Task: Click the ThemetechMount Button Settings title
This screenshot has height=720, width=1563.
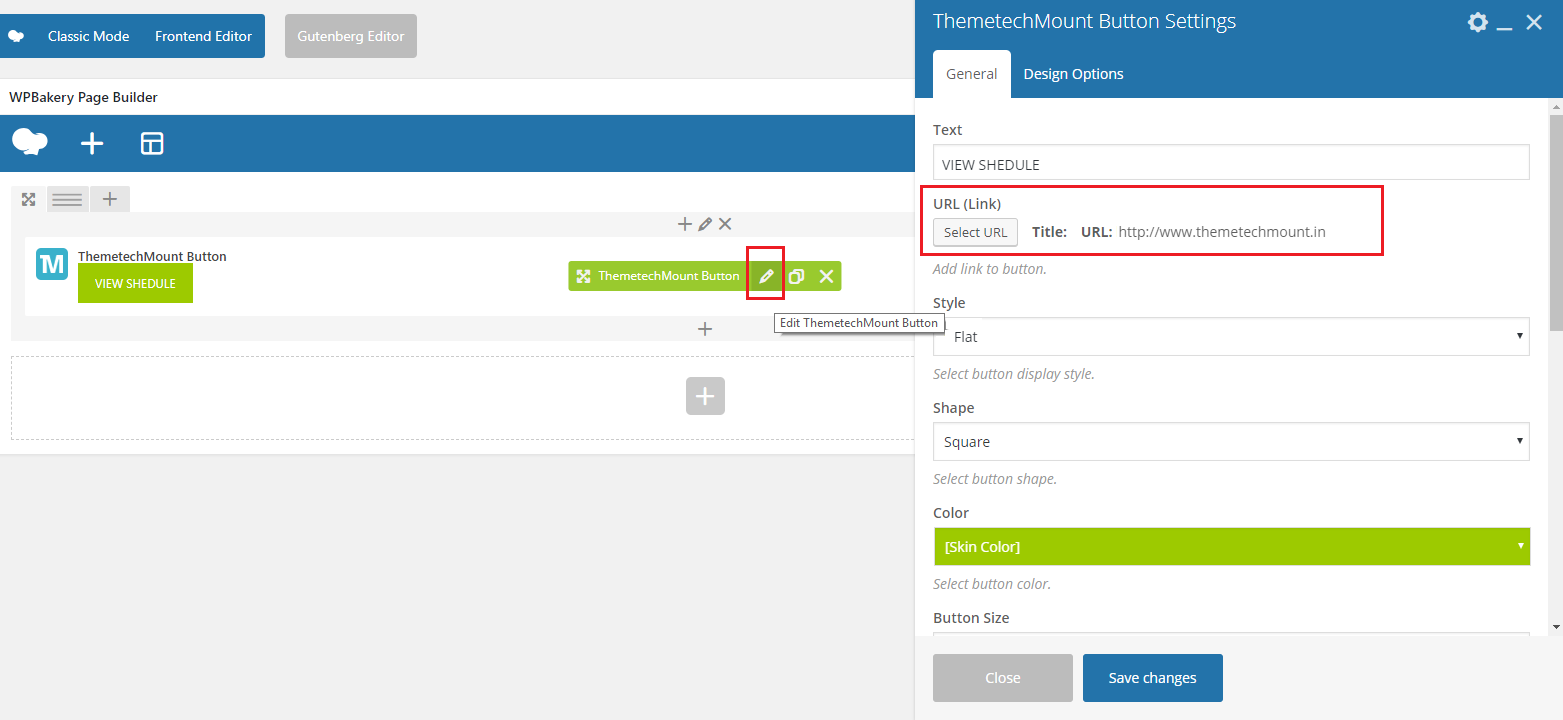Action: (x=1084, y=21)
